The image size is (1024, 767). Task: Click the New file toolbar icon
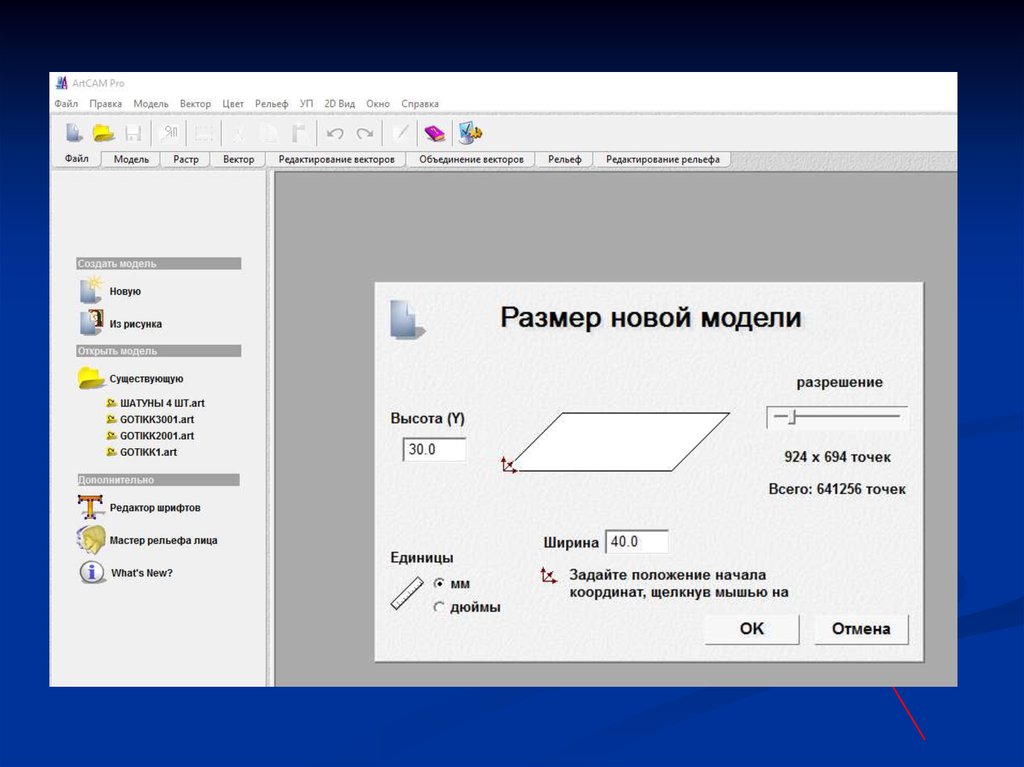(x=74, y=133)
